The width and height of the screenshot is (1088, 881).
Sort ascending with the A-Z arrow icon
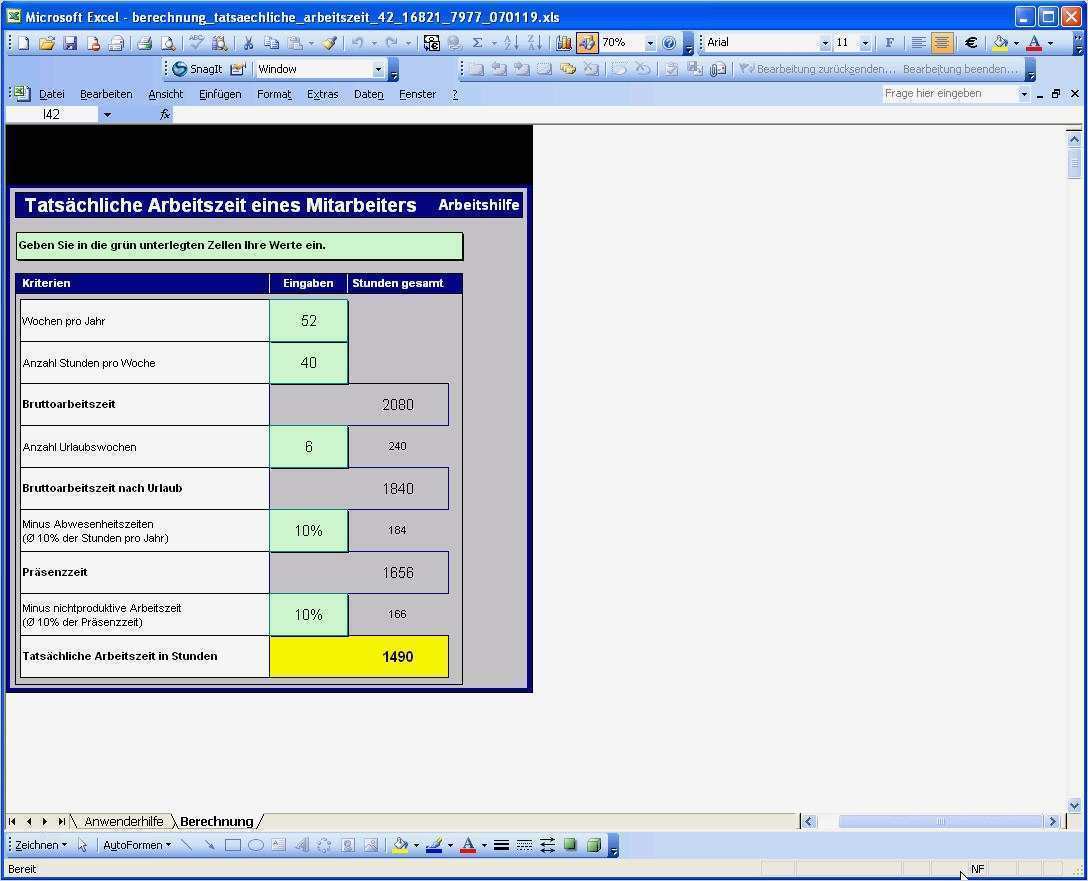(511, 43)
